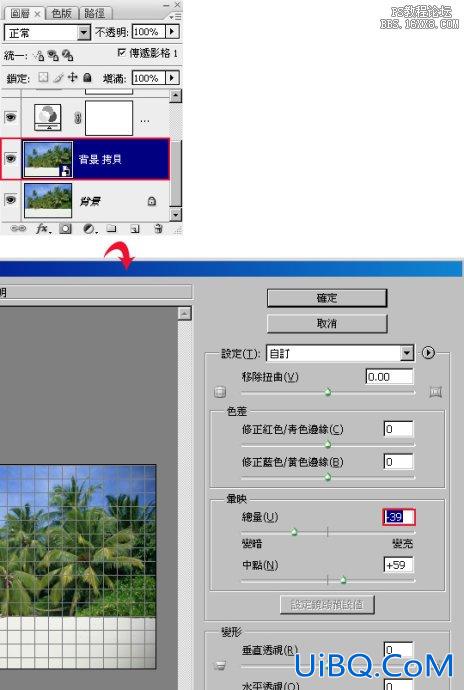Open the fx layer style menu

pyautogui.click(x=43, y=228)
